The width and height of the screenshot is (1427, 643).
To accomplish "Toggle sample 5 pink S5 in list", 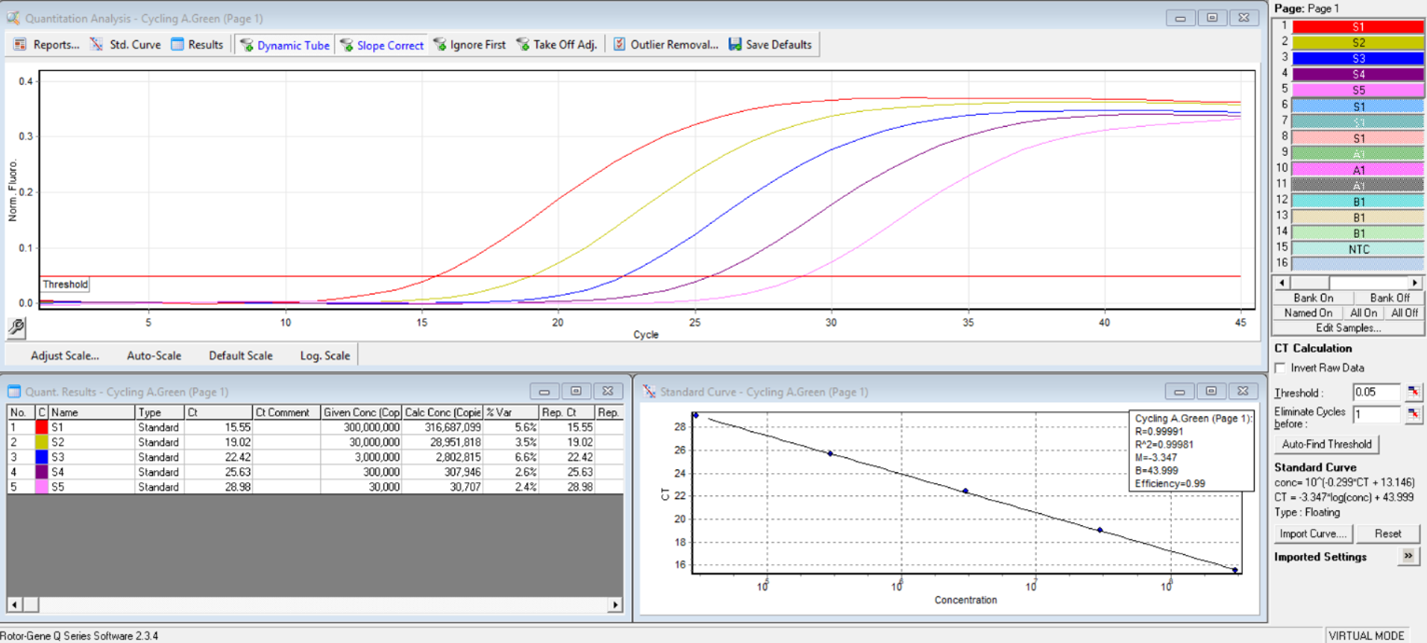I will point(1357,90).
